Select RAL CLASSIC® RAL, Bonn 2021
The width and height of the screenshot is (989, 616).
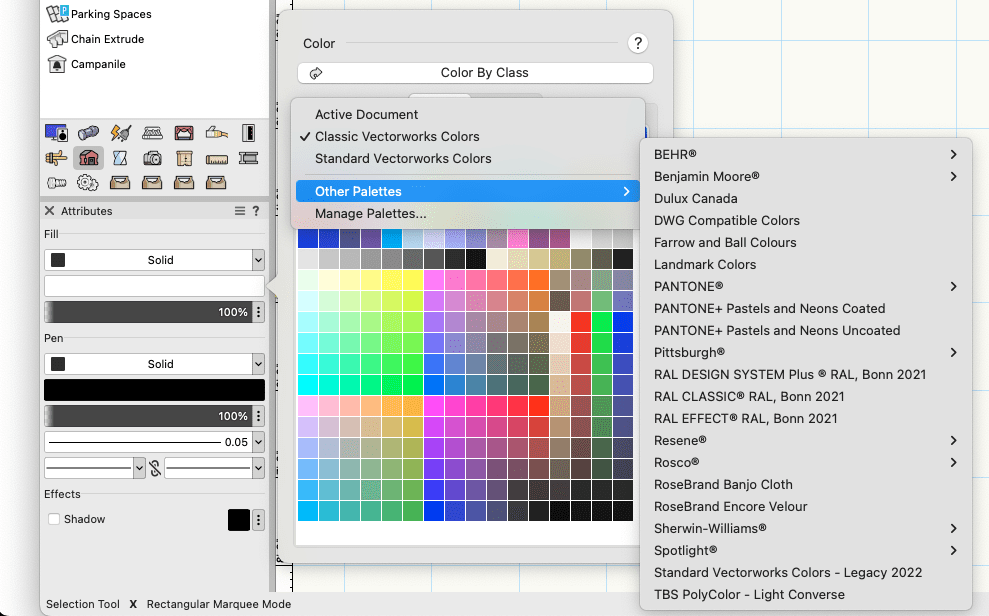point(806,397)
